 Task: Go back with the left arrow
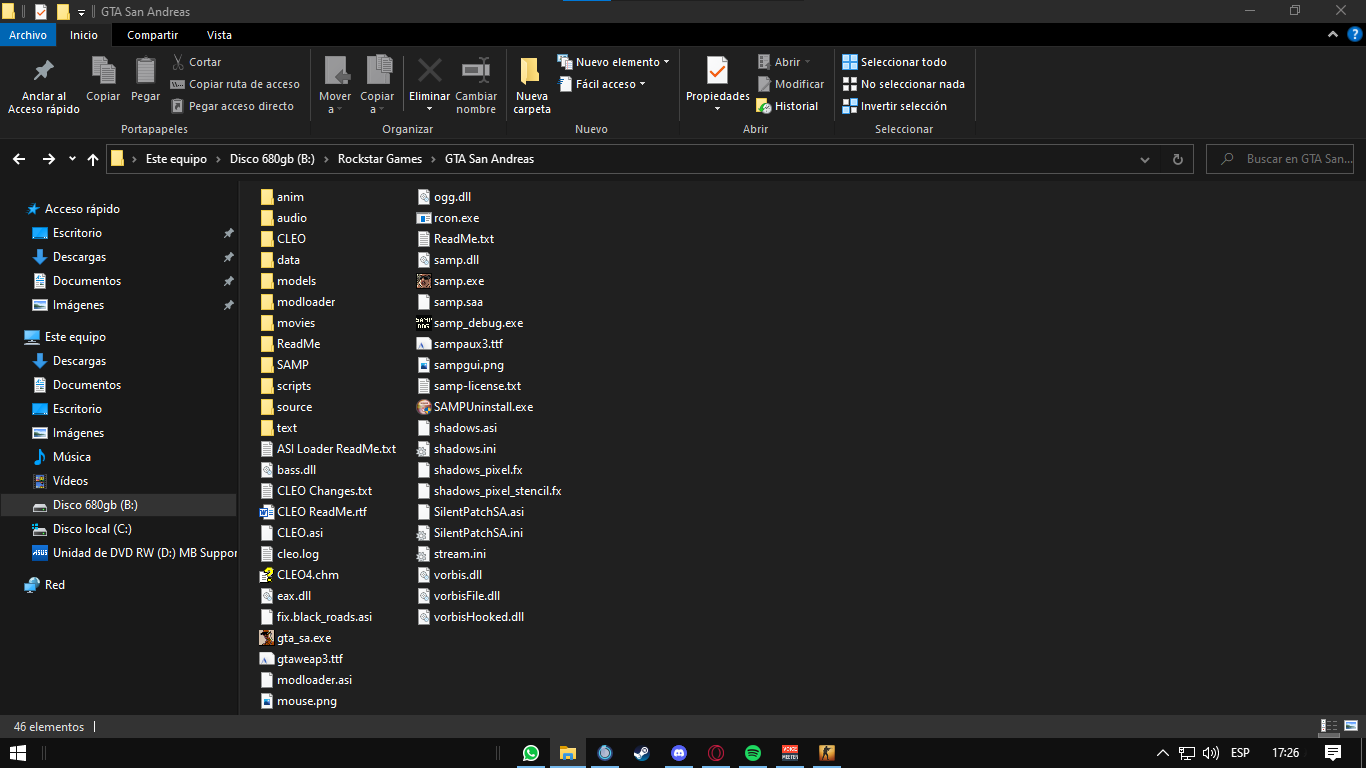point(19,159)
